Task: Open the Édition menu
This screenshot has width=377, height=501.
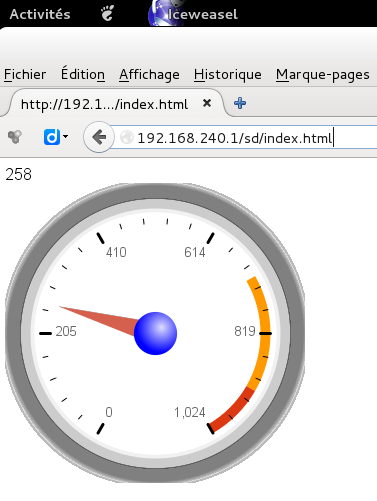Action: (83, 74)
